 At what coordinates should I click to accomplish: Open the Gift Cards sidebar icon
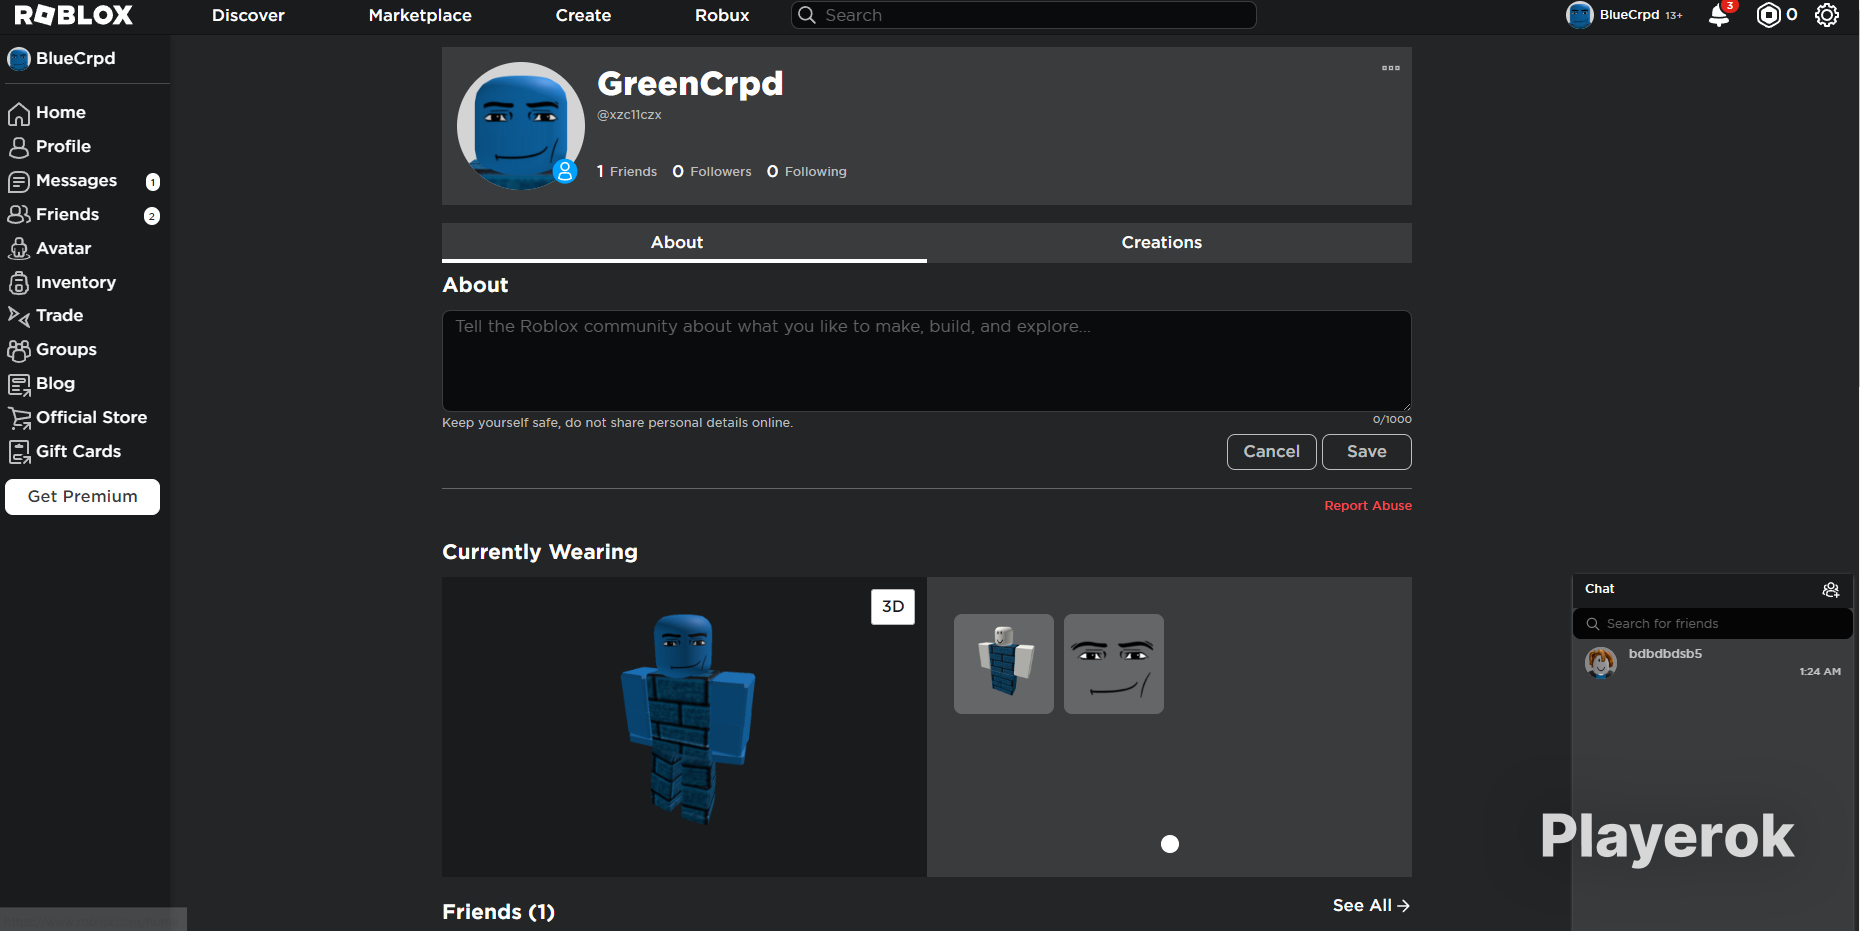pos(19,452)
